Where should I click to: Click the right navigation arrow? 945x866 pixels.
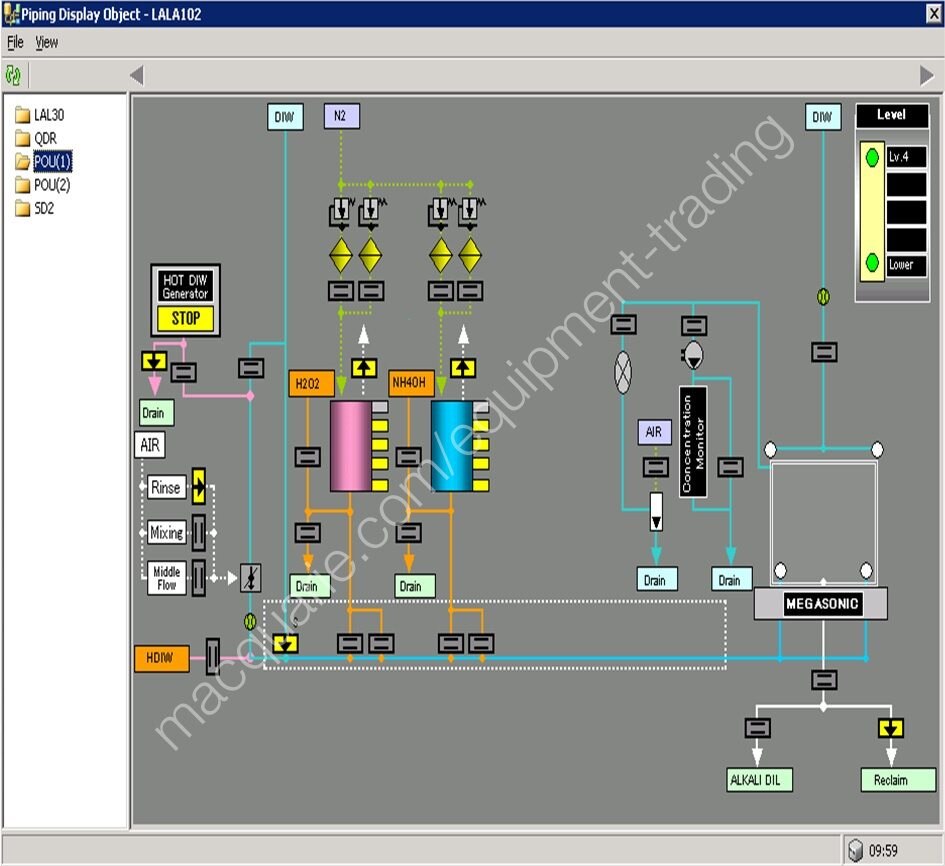(x=926, y=75)
